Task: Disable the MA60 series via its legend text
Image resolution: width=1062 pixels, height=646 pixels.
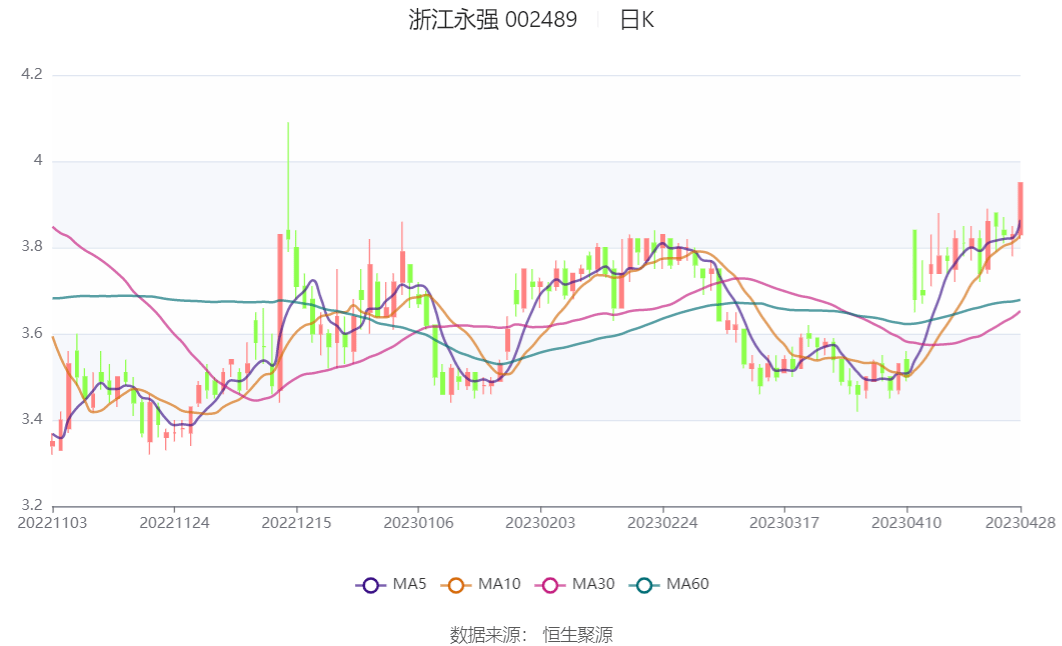Action: click(687, 585)
